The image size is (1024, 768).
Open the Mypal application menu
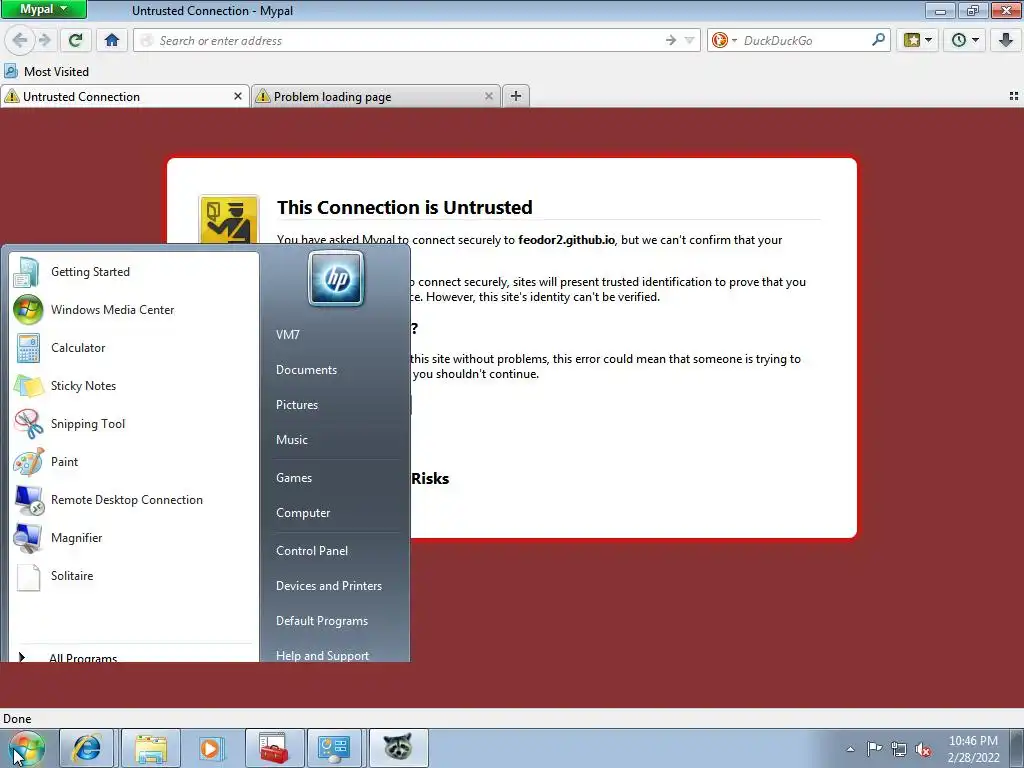pyautogui.click(x=43, y=9)
